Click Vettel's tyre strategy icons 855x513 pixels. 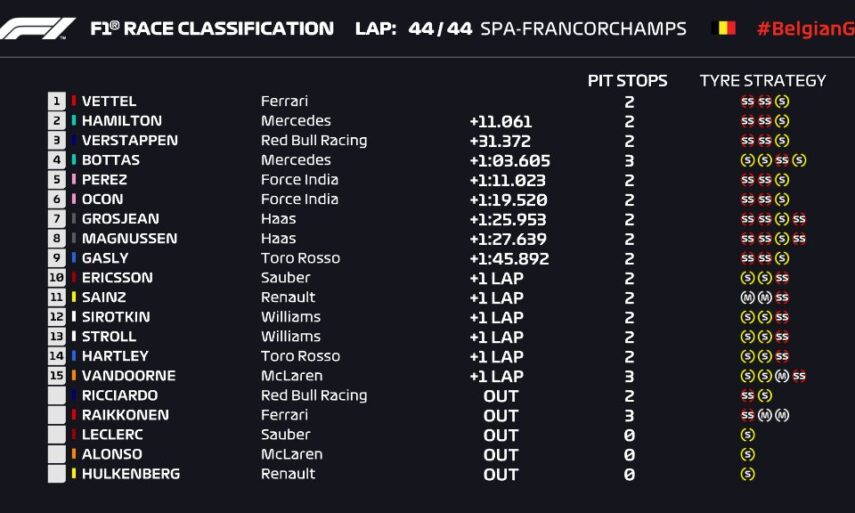pos(764,101)
